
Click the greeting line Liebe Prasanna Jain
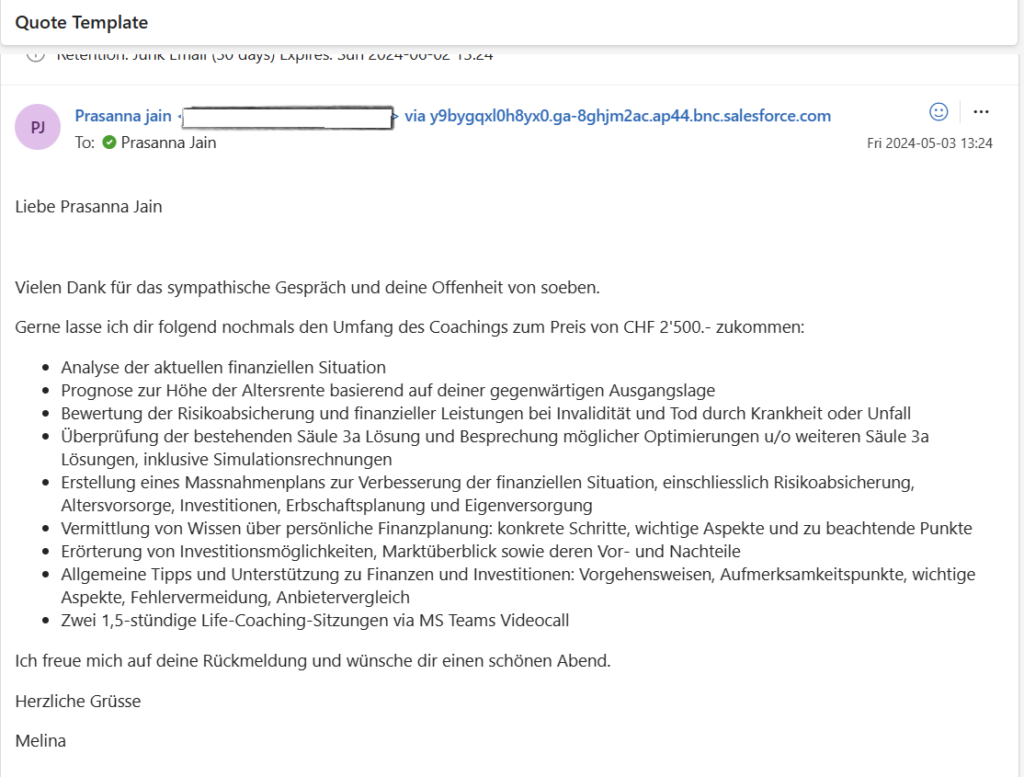tap(89, 207)
